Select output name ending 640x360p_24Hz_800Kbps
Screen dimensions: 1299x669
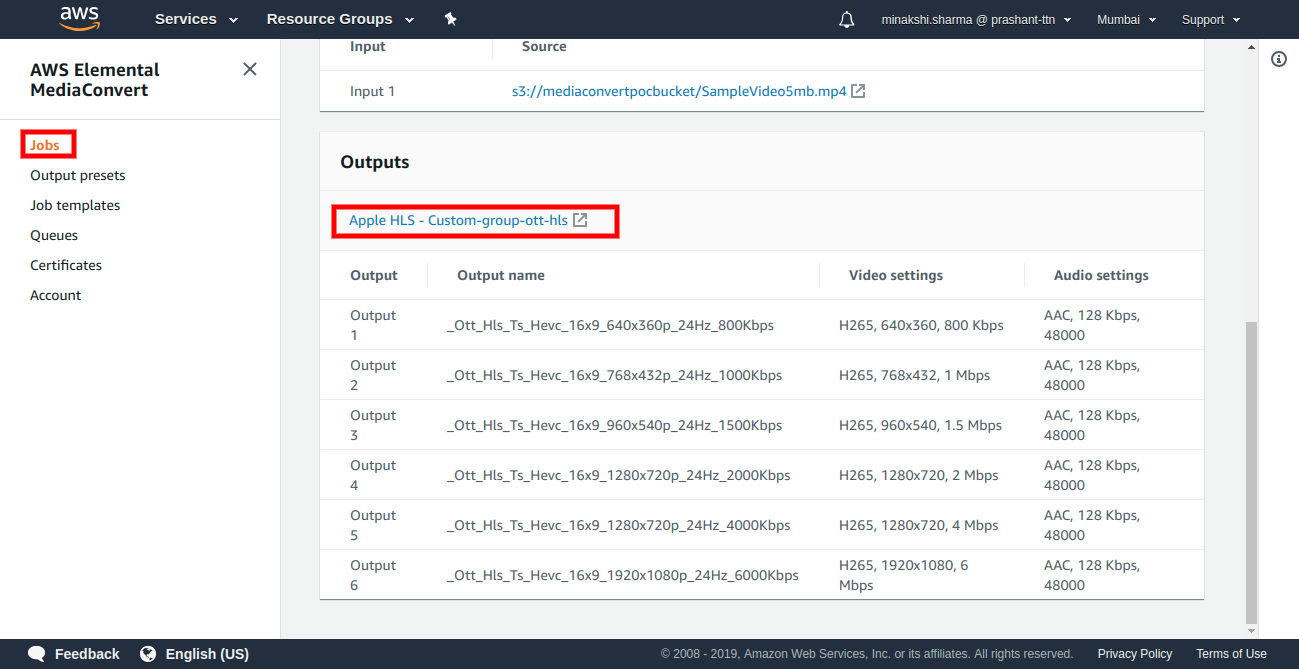(610, 325)
